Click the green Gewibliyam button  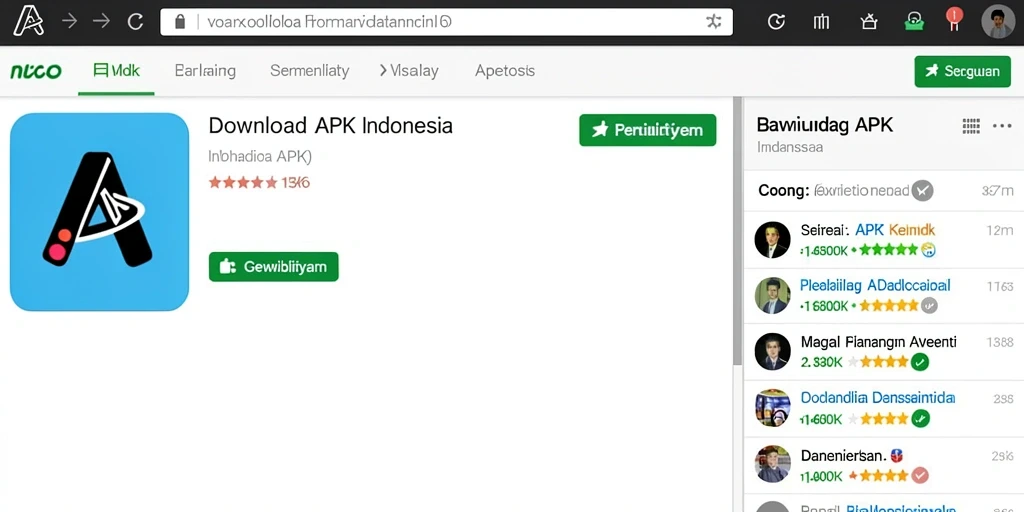pos(274,266)
